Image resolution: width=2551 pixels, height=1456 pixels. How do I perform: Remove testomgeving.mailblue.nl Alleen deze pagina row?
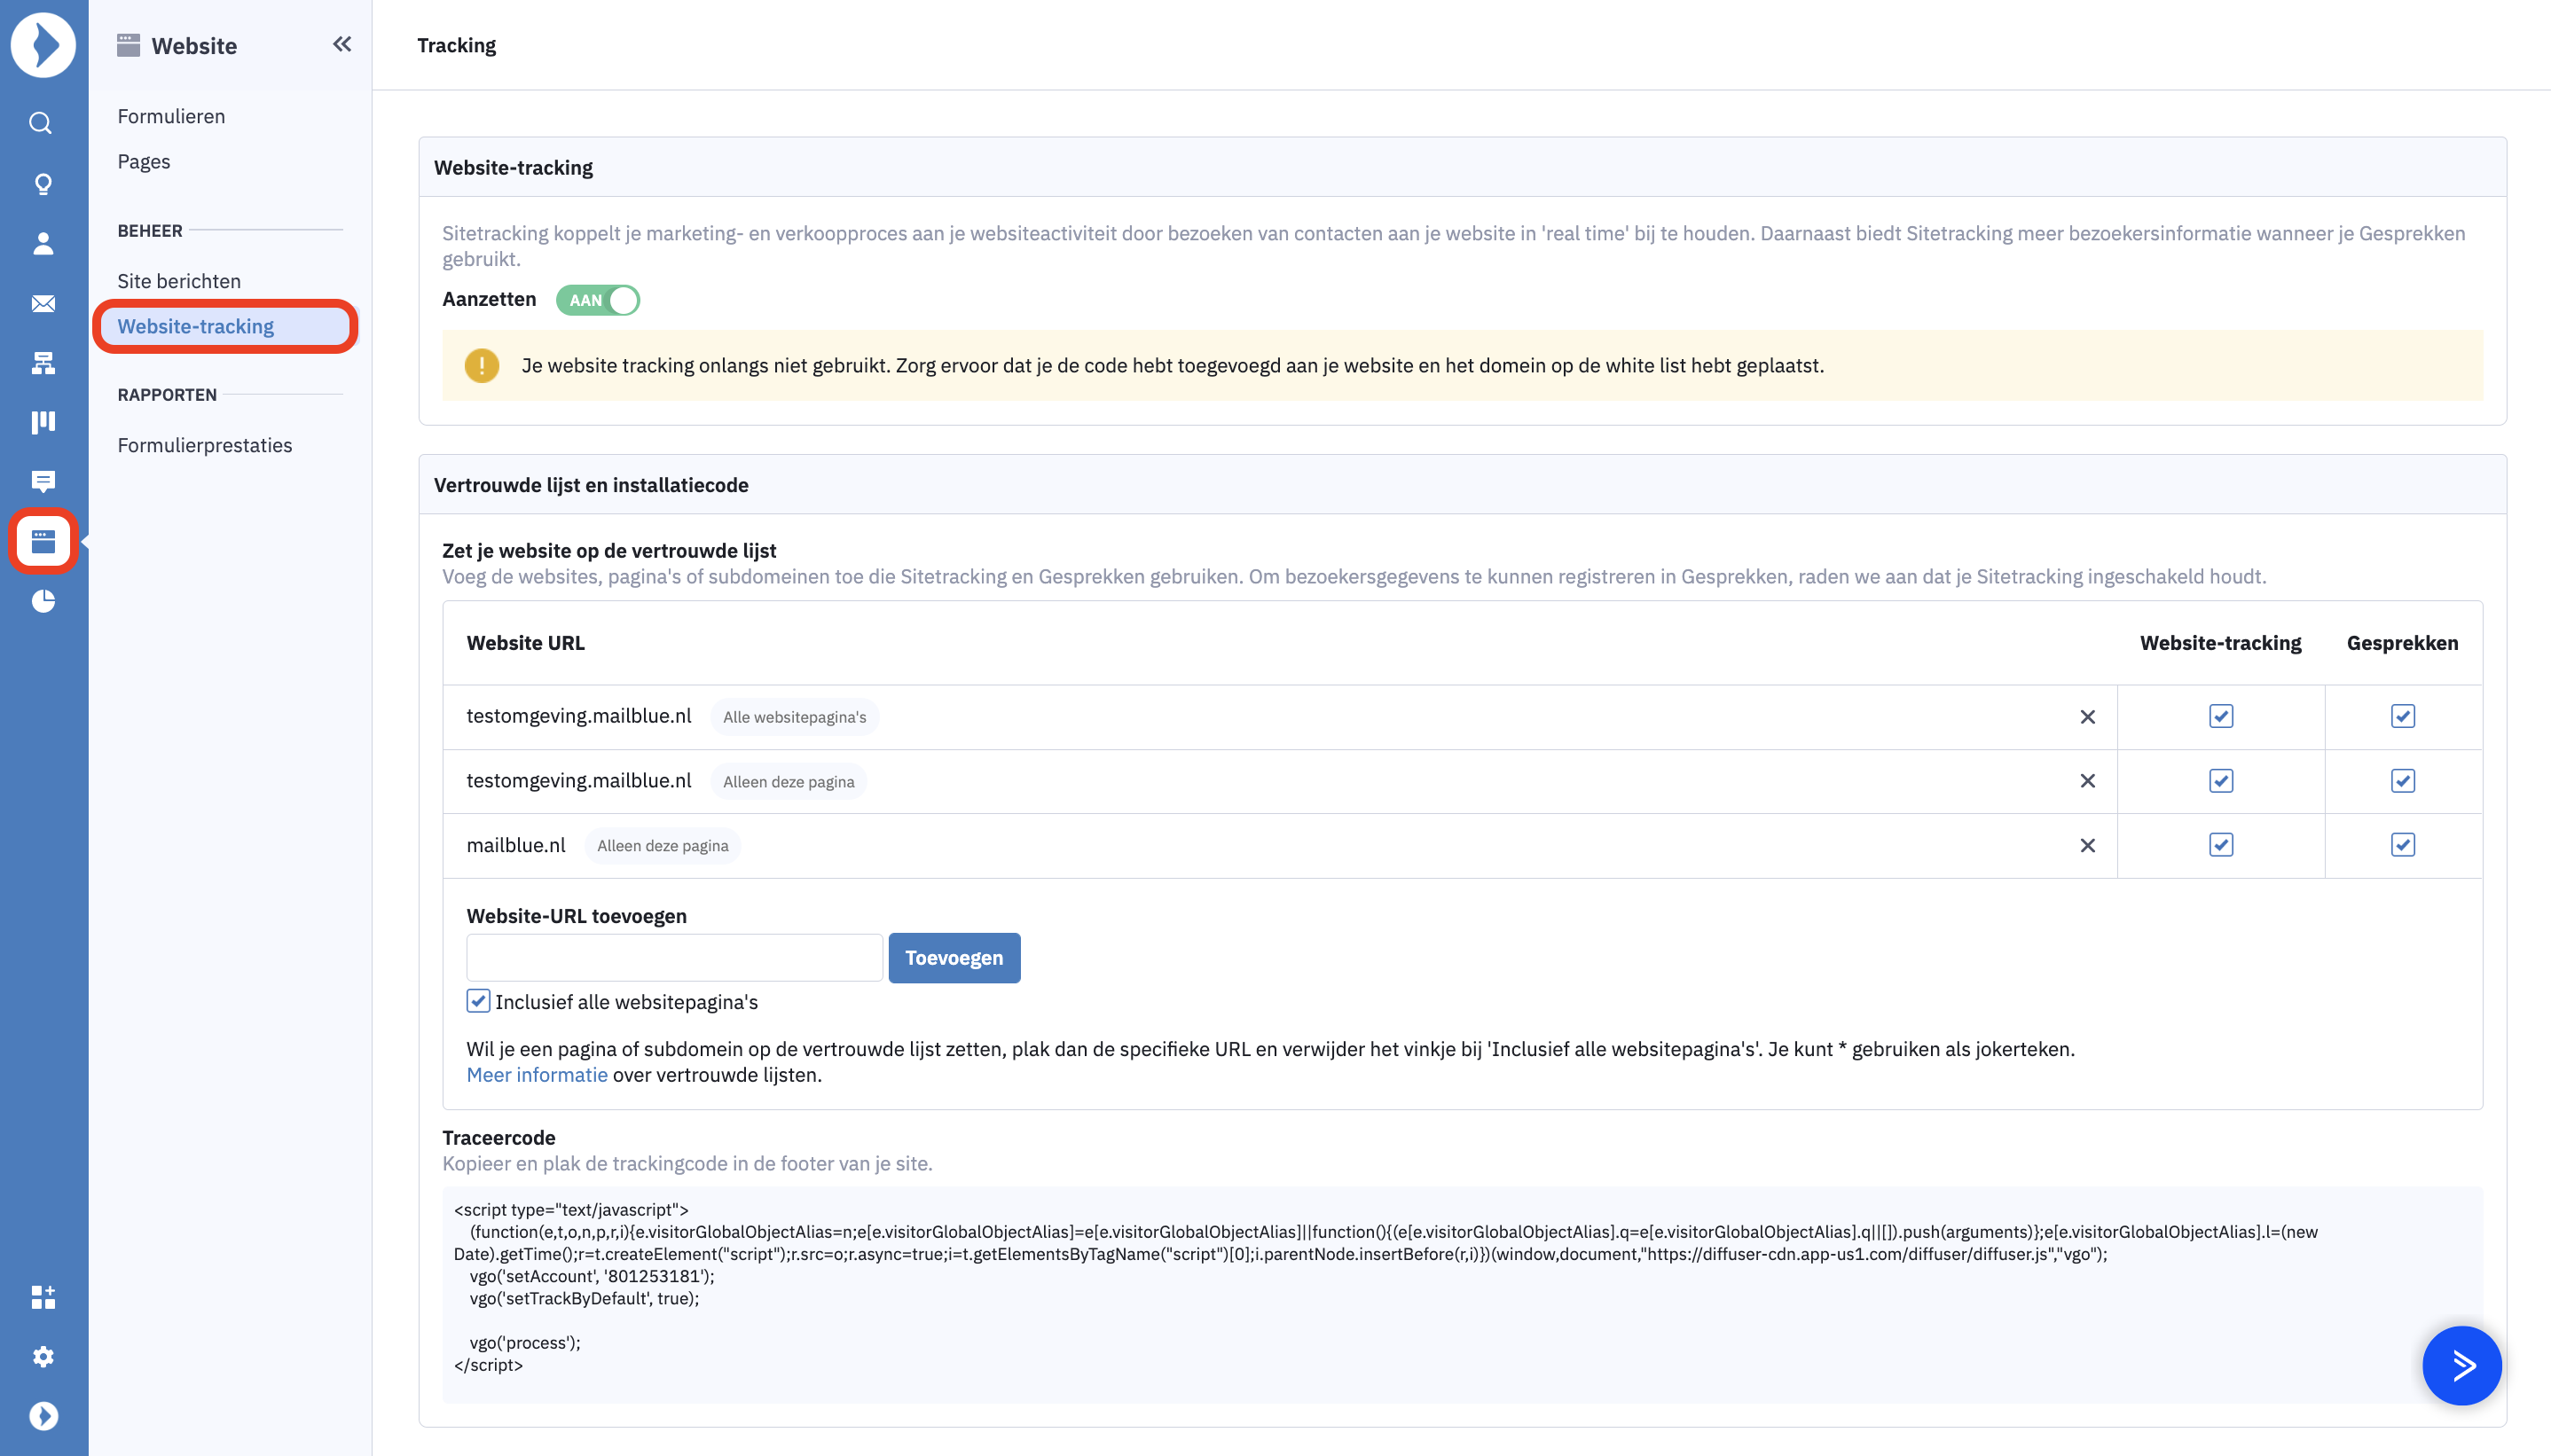[2087, 781]
